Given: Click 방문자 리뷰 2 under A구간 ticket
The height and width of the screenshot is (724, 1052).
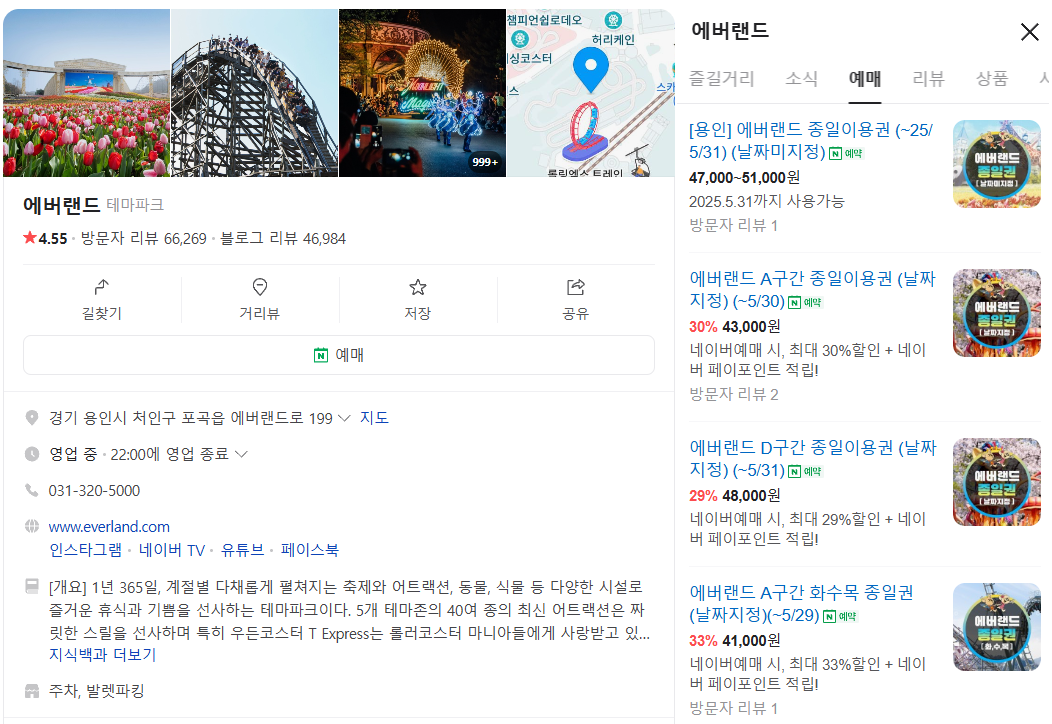Looking at the screenshot, I should point(734,395).
